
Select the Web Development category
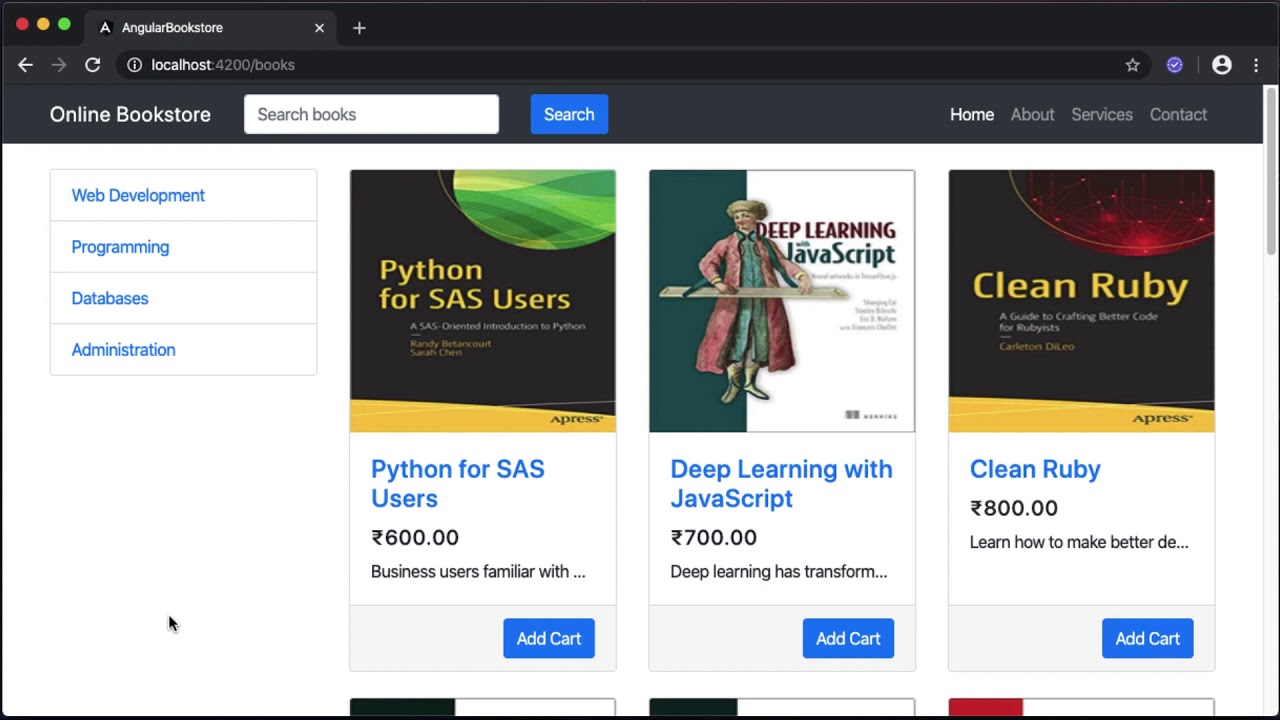click(x=183, y=195)
